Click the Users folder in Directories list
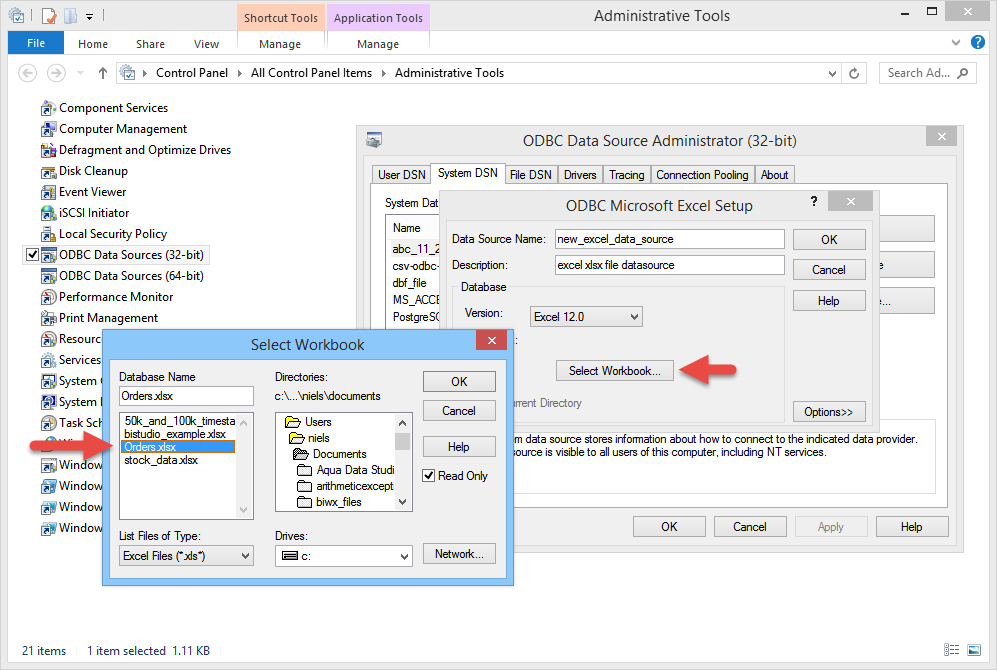 [x=308, y=422]
